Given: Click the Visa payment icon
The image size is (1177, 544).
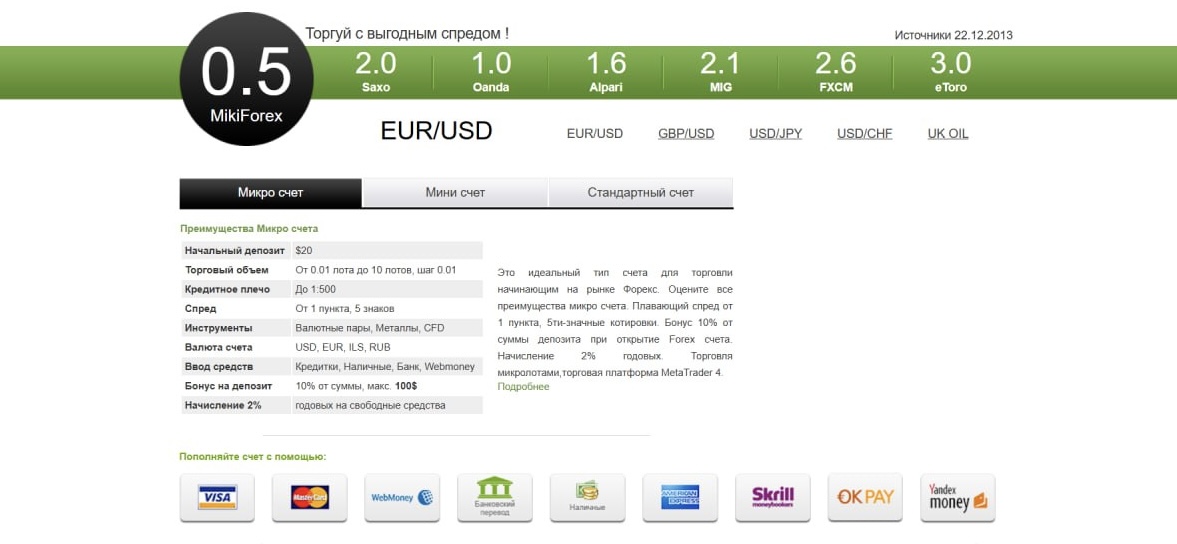Looking at the screenshot, I should pos(217,497).
